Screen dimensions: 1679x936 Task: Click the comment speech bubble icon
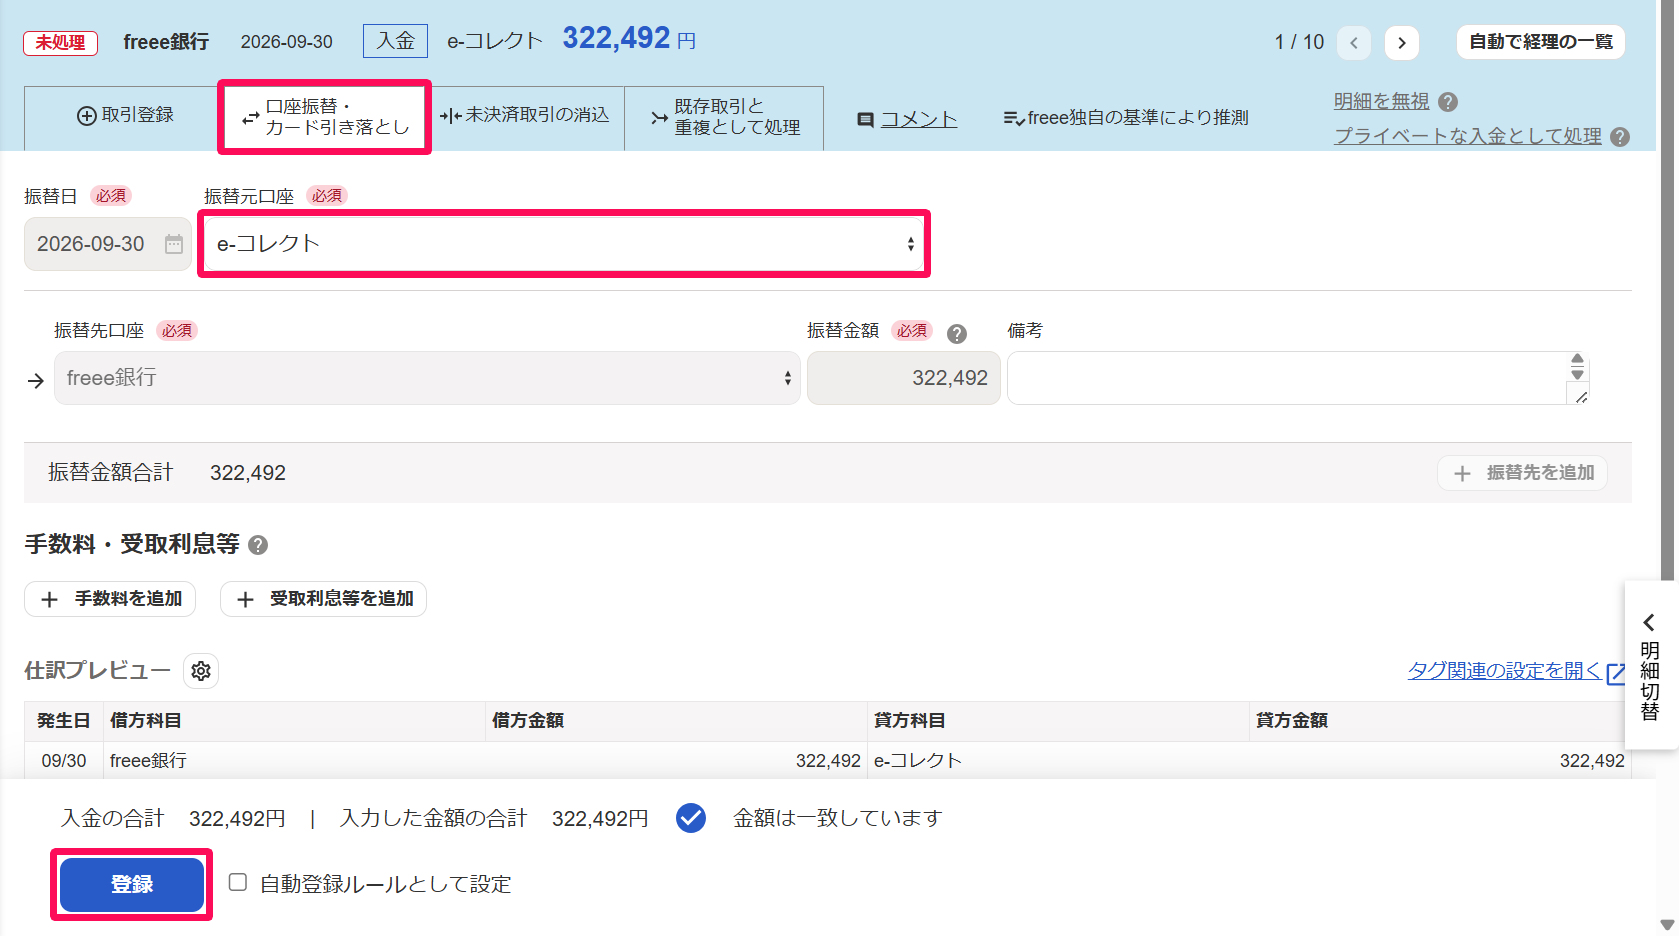[x=866, y=120]
